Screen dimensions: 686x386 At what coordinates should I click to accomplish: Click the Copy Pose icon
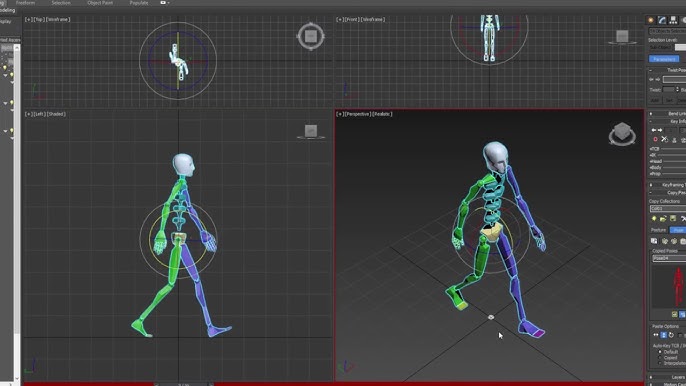(x=654, y=241)
